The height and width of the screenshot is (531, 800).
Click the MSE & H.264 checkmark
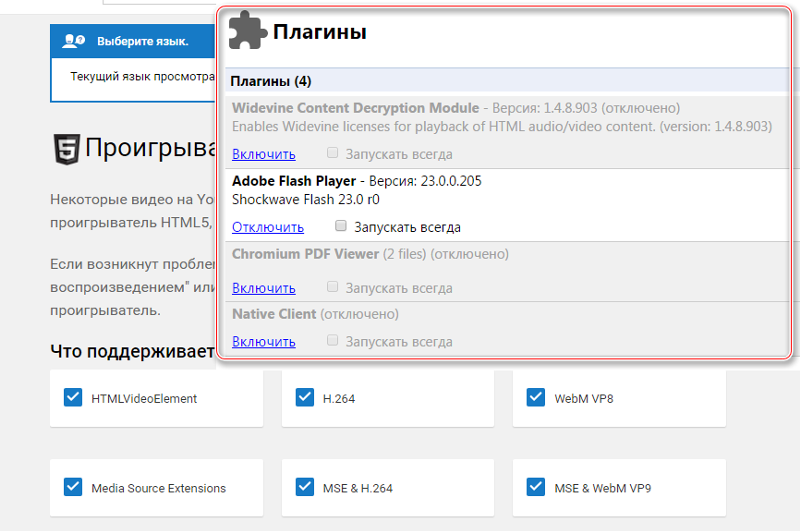(x=305, y=487)
